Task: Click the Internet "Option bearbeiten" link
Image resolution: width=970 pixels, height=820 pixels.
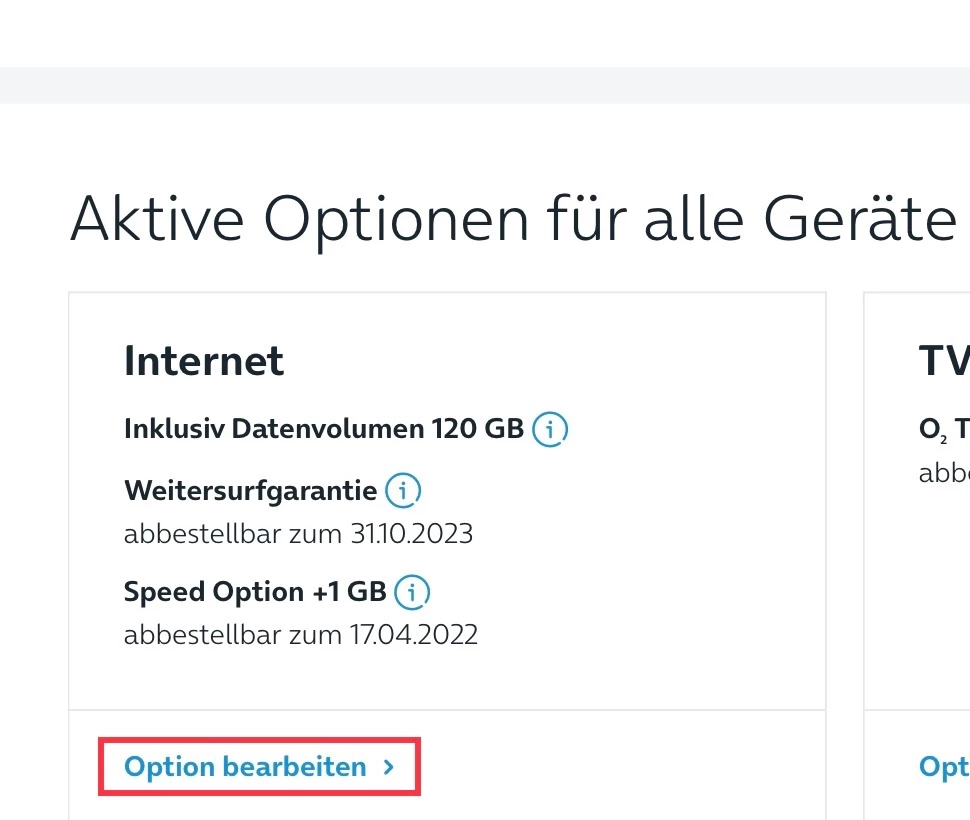Action: click(245, 767)
